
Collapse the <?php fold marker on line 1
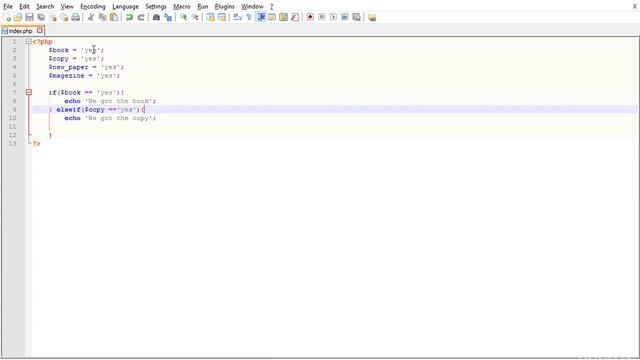(x=29, y=42)
